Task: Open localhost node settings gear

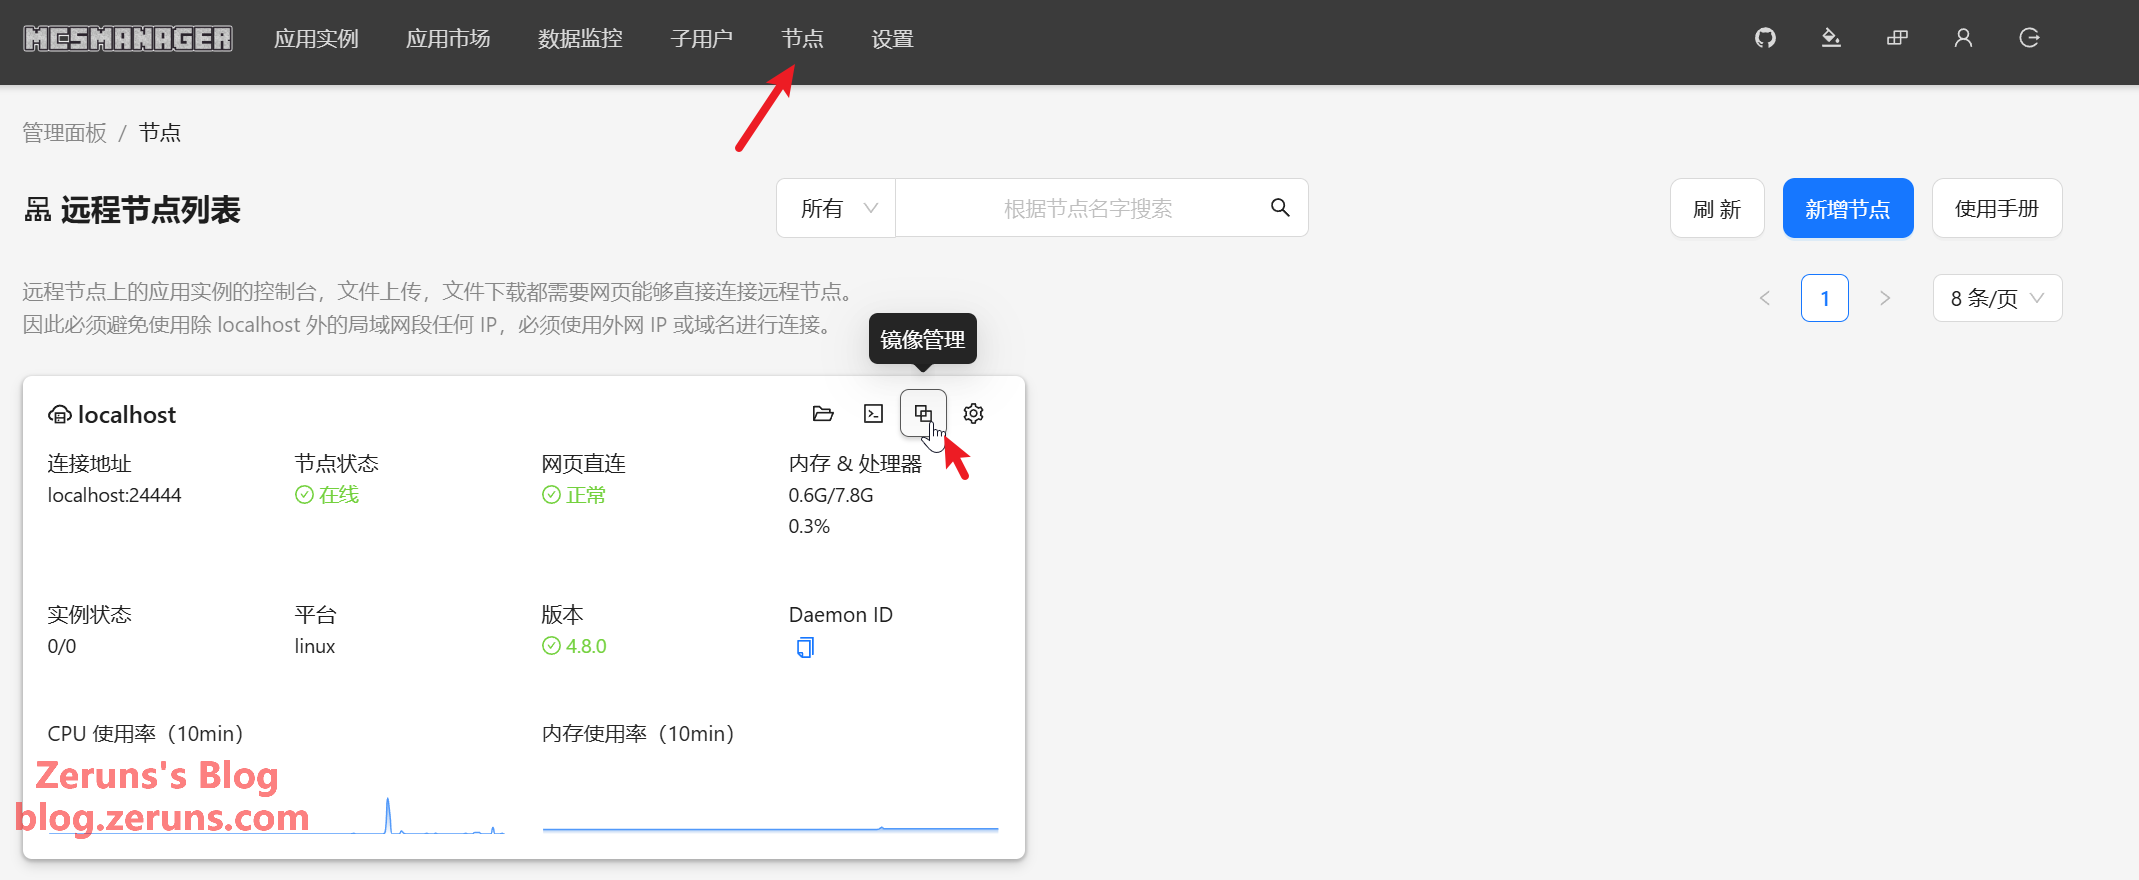Action: coord(973,414)
